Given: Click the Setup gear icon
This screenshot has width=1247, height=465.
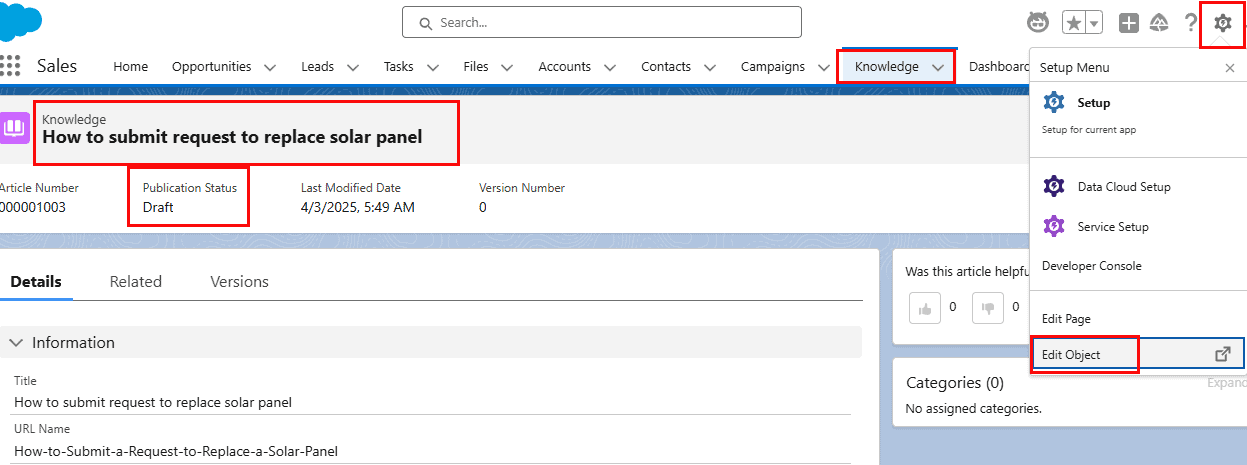Looking at the screenshot, I should (1222, 23).
